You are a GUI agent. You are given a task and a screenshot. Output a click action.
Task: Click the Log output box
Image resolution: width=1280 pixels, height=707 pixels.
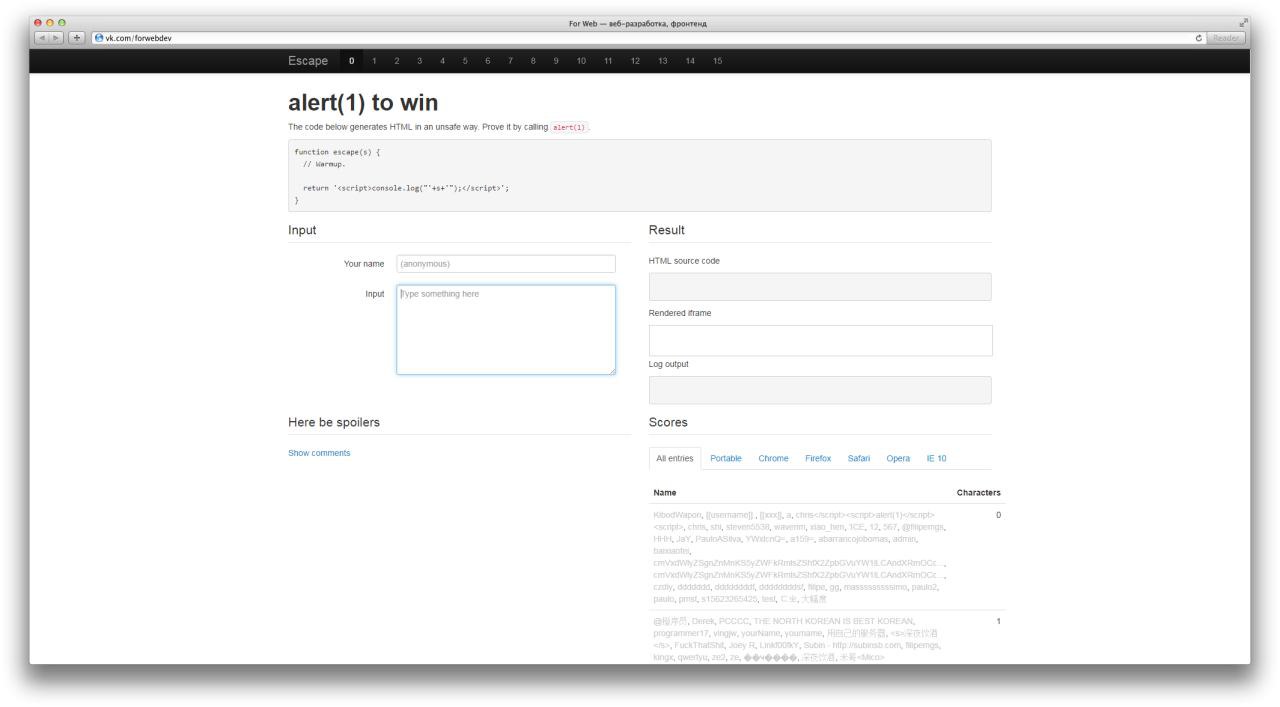(x=820, y=390)
